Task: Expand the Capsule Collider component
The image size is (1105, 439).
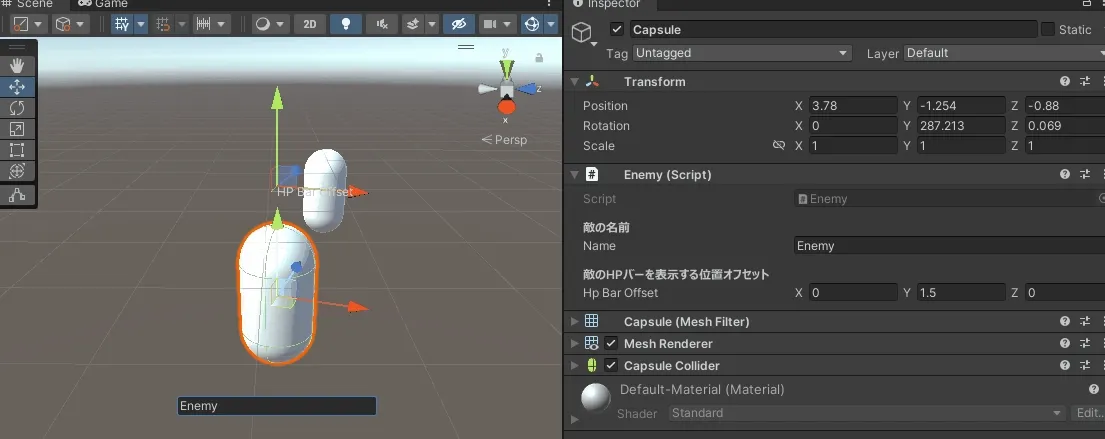Action: tap(574, 366)
